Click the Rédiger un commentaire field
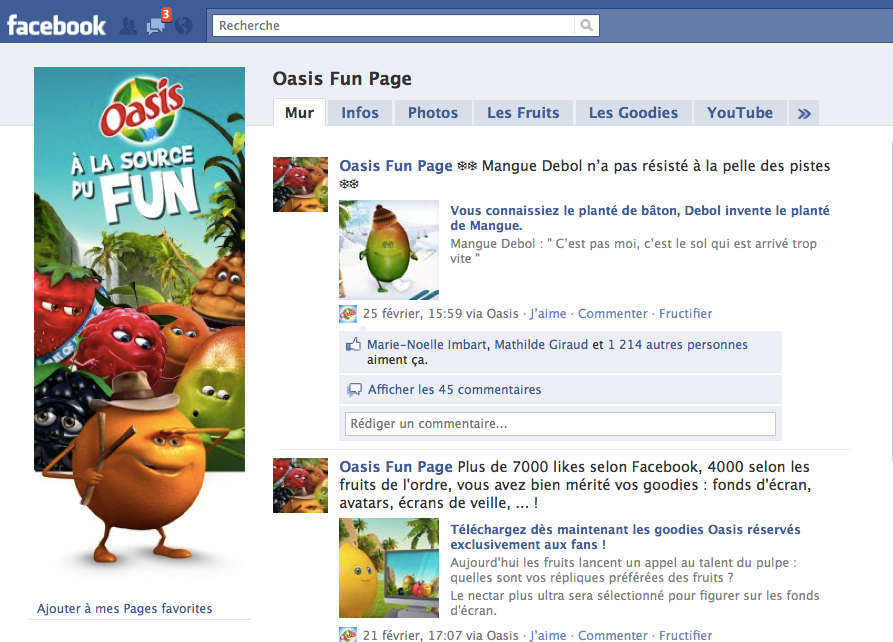Image resolution: width=893 pixels, height=642 pixels. [x=560, y=424]
